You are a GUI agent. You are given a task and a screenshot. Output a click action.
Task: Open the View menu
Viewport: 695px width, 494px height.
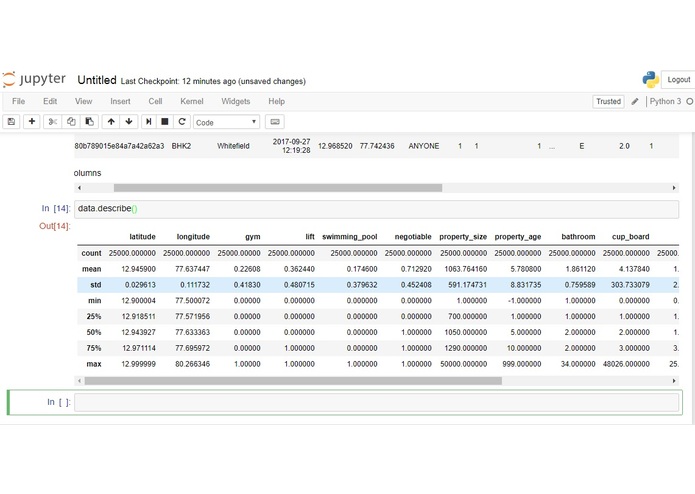coord(83,101)
